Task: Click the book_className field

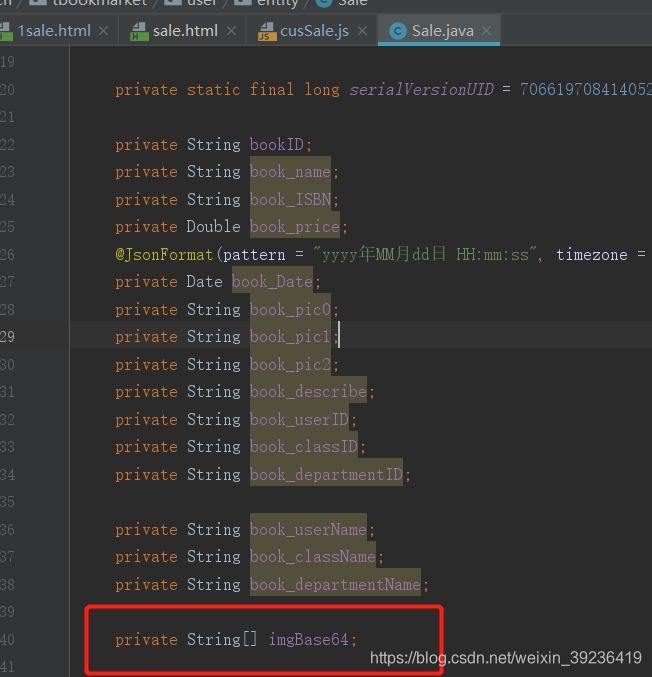Action: (x=313, y=557)
